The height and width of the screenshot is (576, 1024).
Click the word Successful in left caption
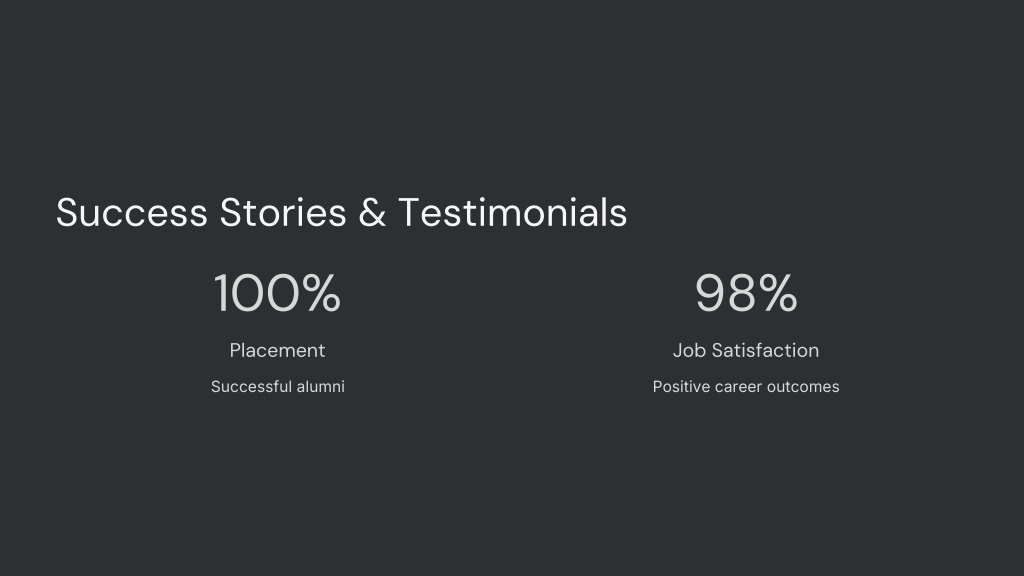coord(251,387)
